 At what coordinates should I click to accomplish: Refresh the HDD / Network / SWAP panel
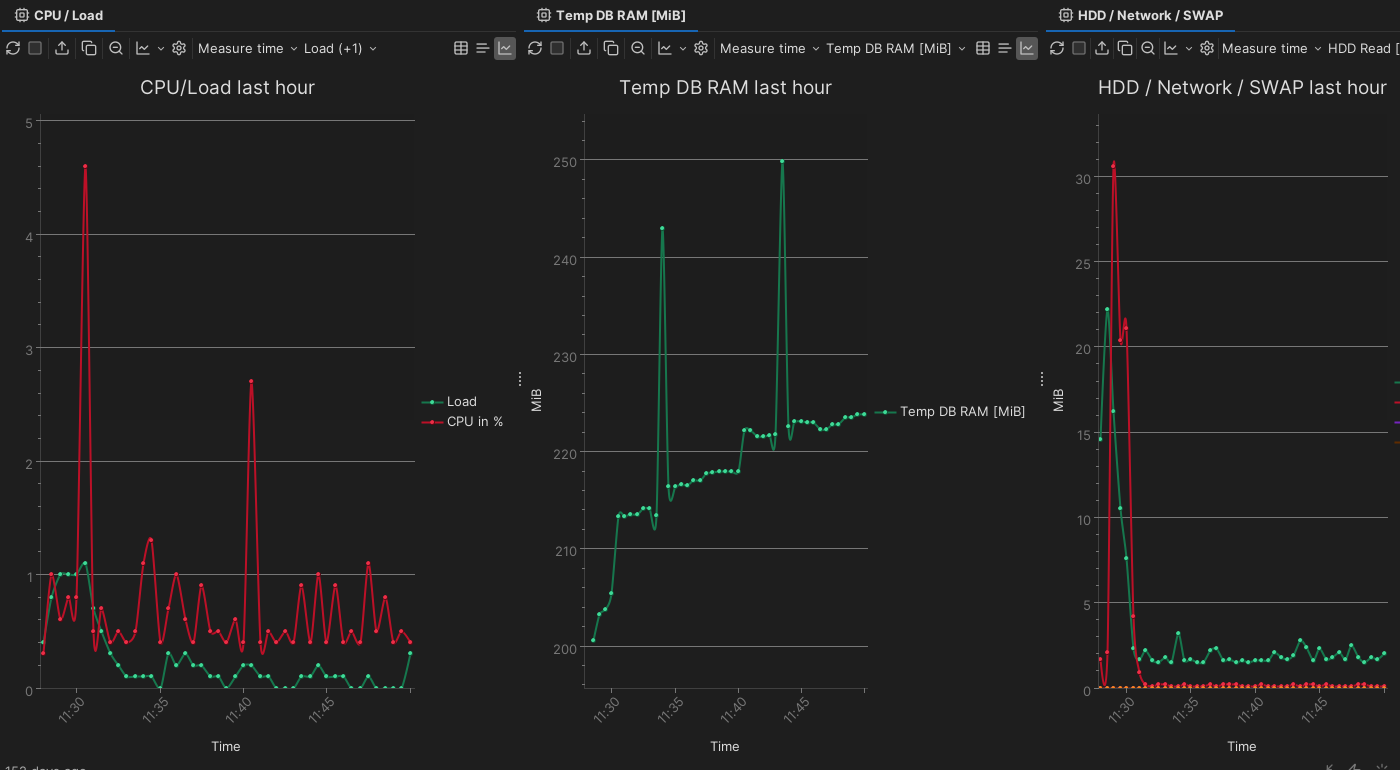tap(1057, 48)
